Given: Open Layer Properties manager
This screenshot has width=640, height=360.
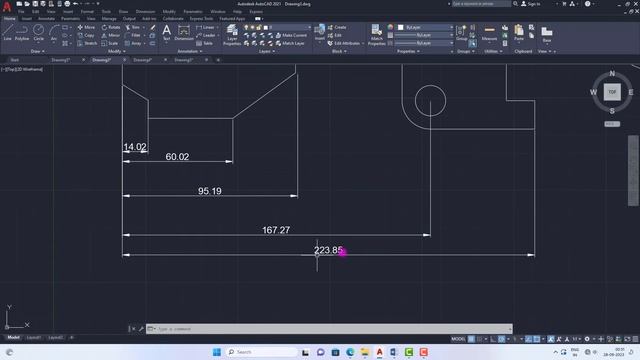Looking at the screenshot, I should (232, 34).
